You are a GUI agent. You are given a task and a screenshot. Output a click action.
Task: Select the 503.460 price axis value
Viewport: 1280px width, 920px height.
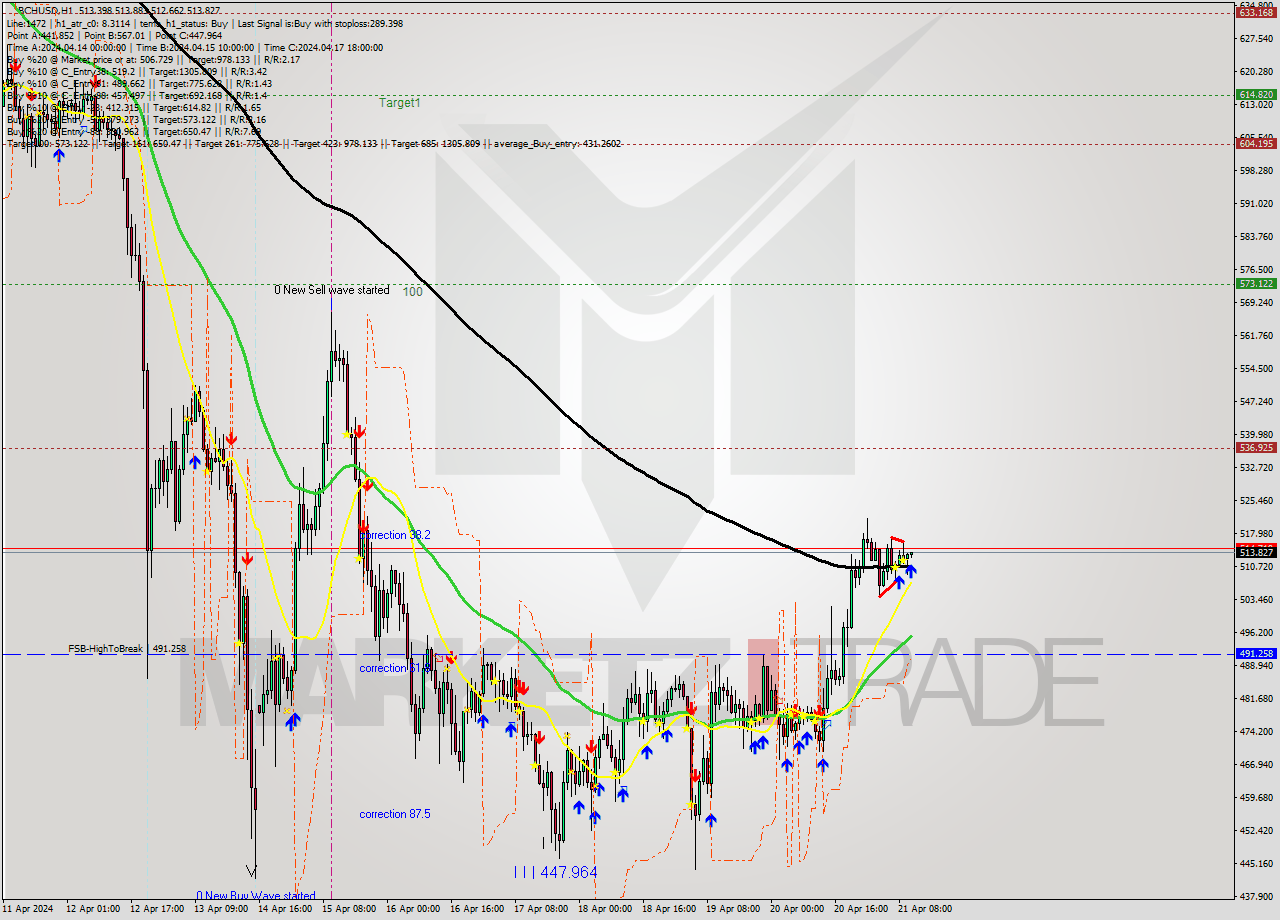1255,600
